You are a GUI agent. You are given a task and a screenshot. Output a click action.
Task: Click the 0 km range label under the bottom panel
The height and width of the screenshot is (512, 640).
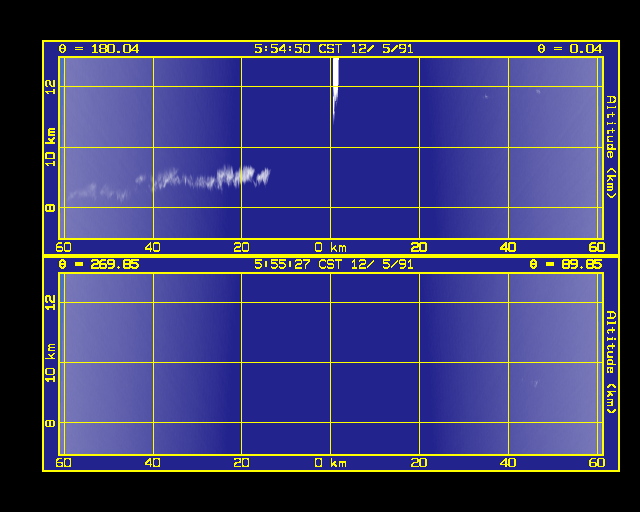(x=331, y=463)
